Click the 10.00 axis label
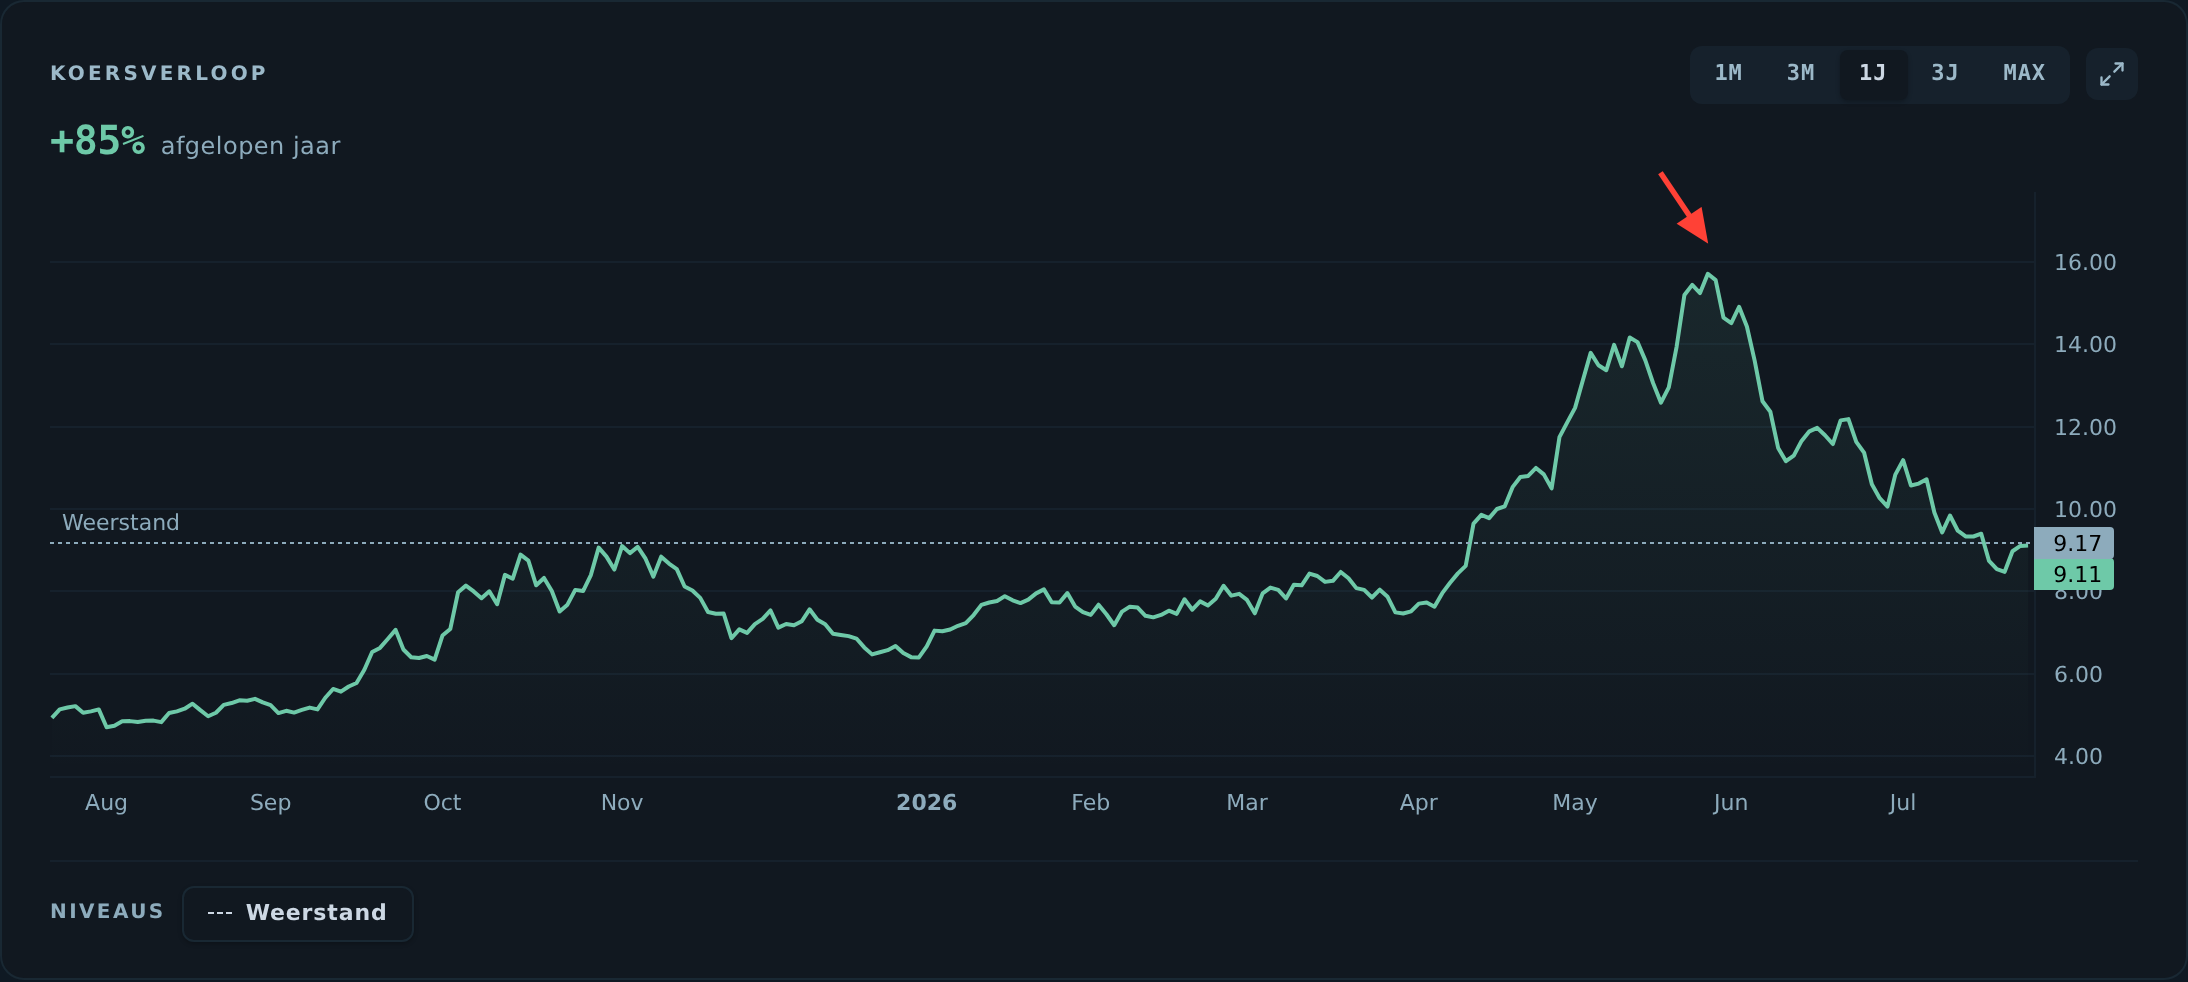This screenshot has height=982, width=2188. 2085,509
